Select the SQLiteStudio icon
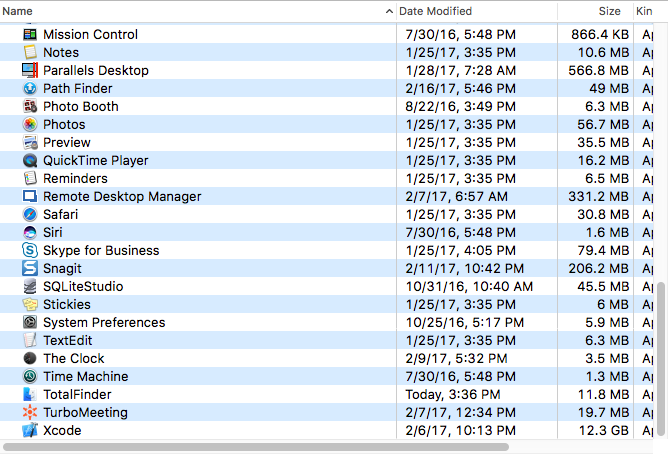This screenshot has width=668, height=454. click(x=30, y=287)
